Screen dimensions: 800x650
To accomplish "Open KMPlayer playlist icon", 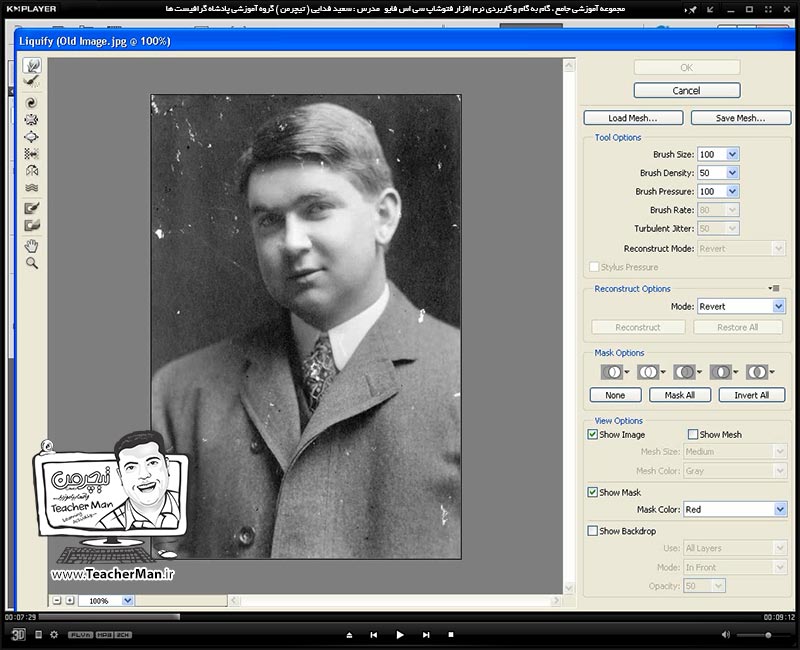I will pos(38,634).
